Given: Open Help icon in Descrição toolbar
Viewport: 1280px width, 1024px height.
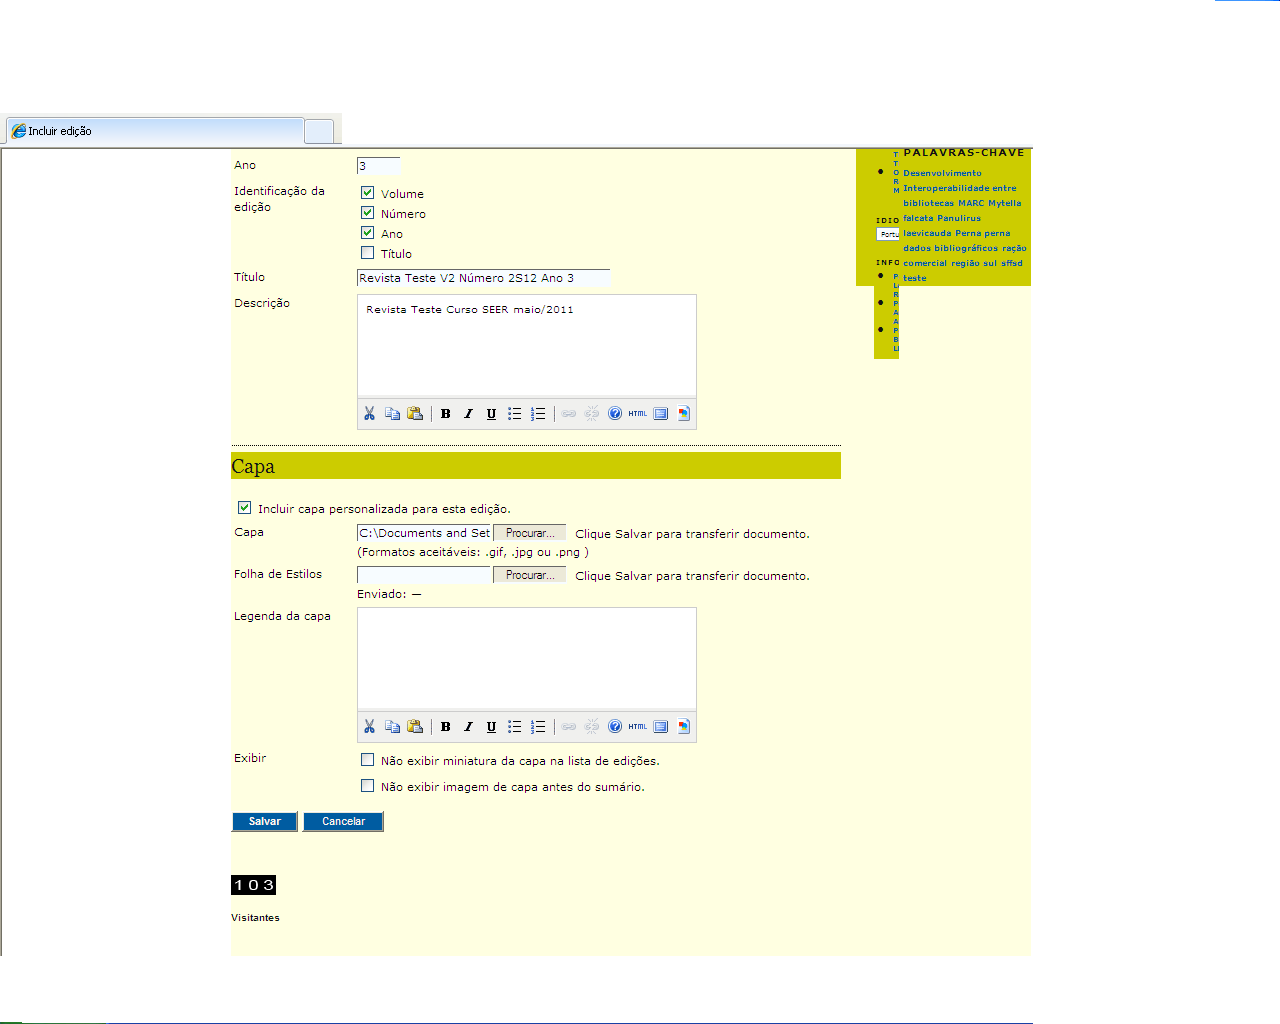Looking at the screenshot, I should click(615, 414).
